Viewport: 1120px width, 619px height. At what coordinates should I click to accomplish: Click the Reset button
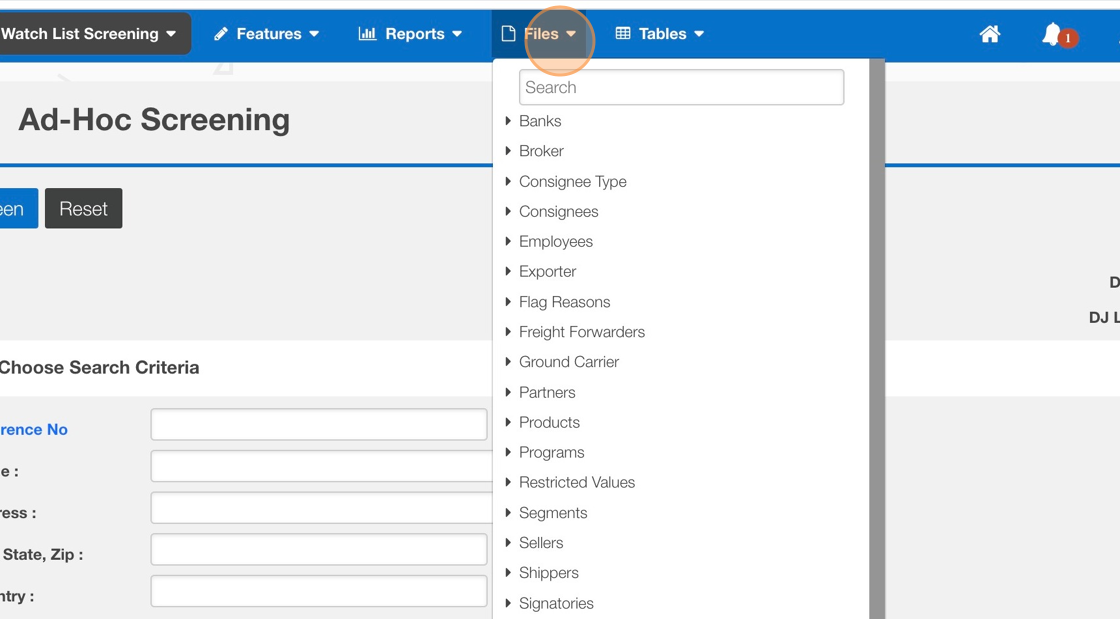pos(84,208)
